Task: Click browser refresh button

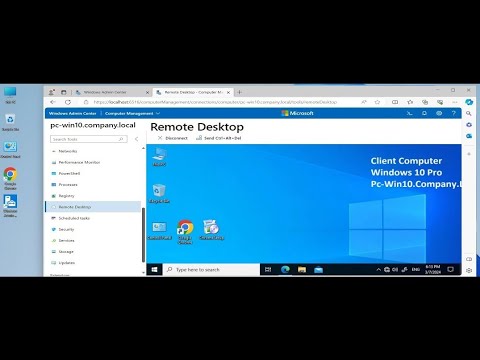Action: point(68,102)
